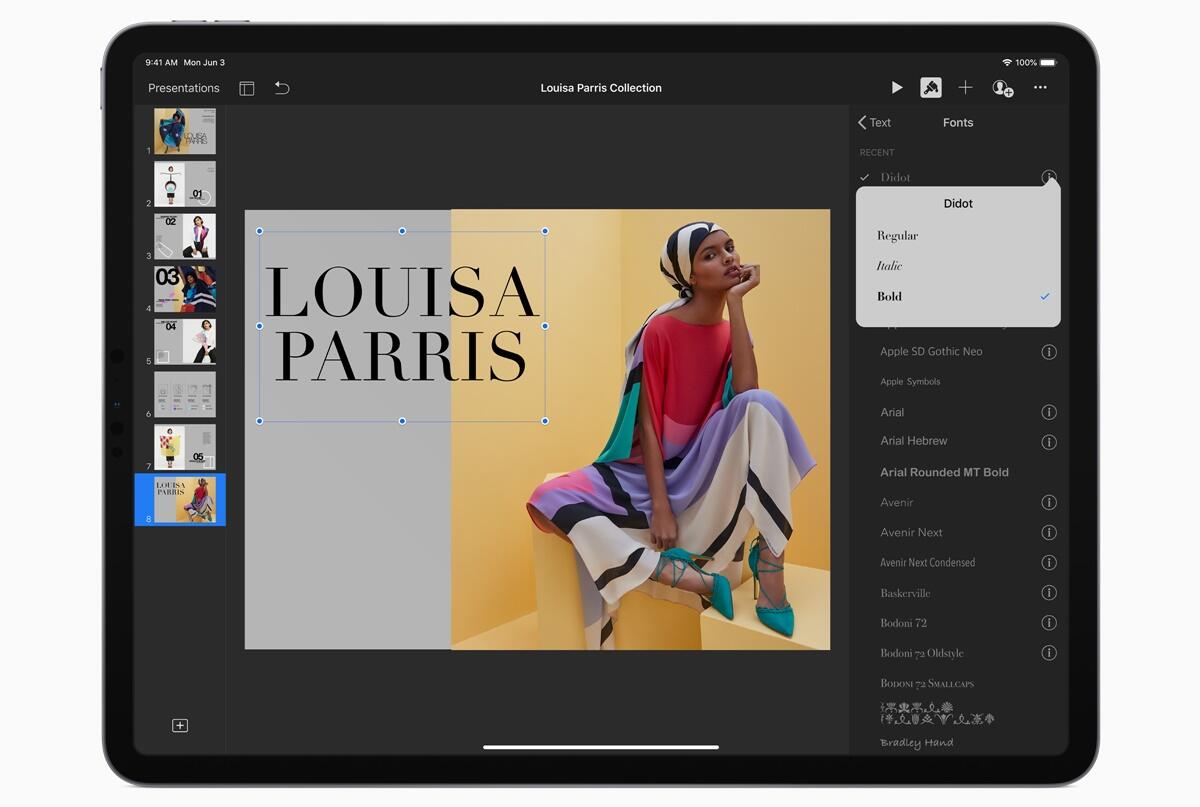This screenshot has height=807, width=1200.
Task: Choose Arial Rounded MT Bold font
Action: pos(944,472)
